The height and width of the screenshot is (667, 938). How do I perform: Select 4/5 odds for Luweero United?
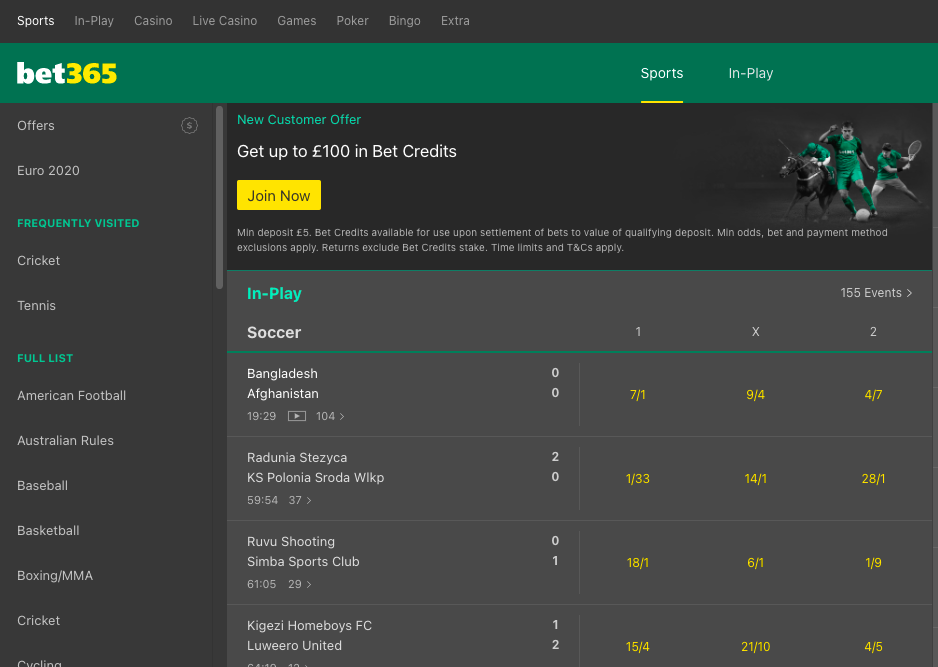(x=873, y=647)
